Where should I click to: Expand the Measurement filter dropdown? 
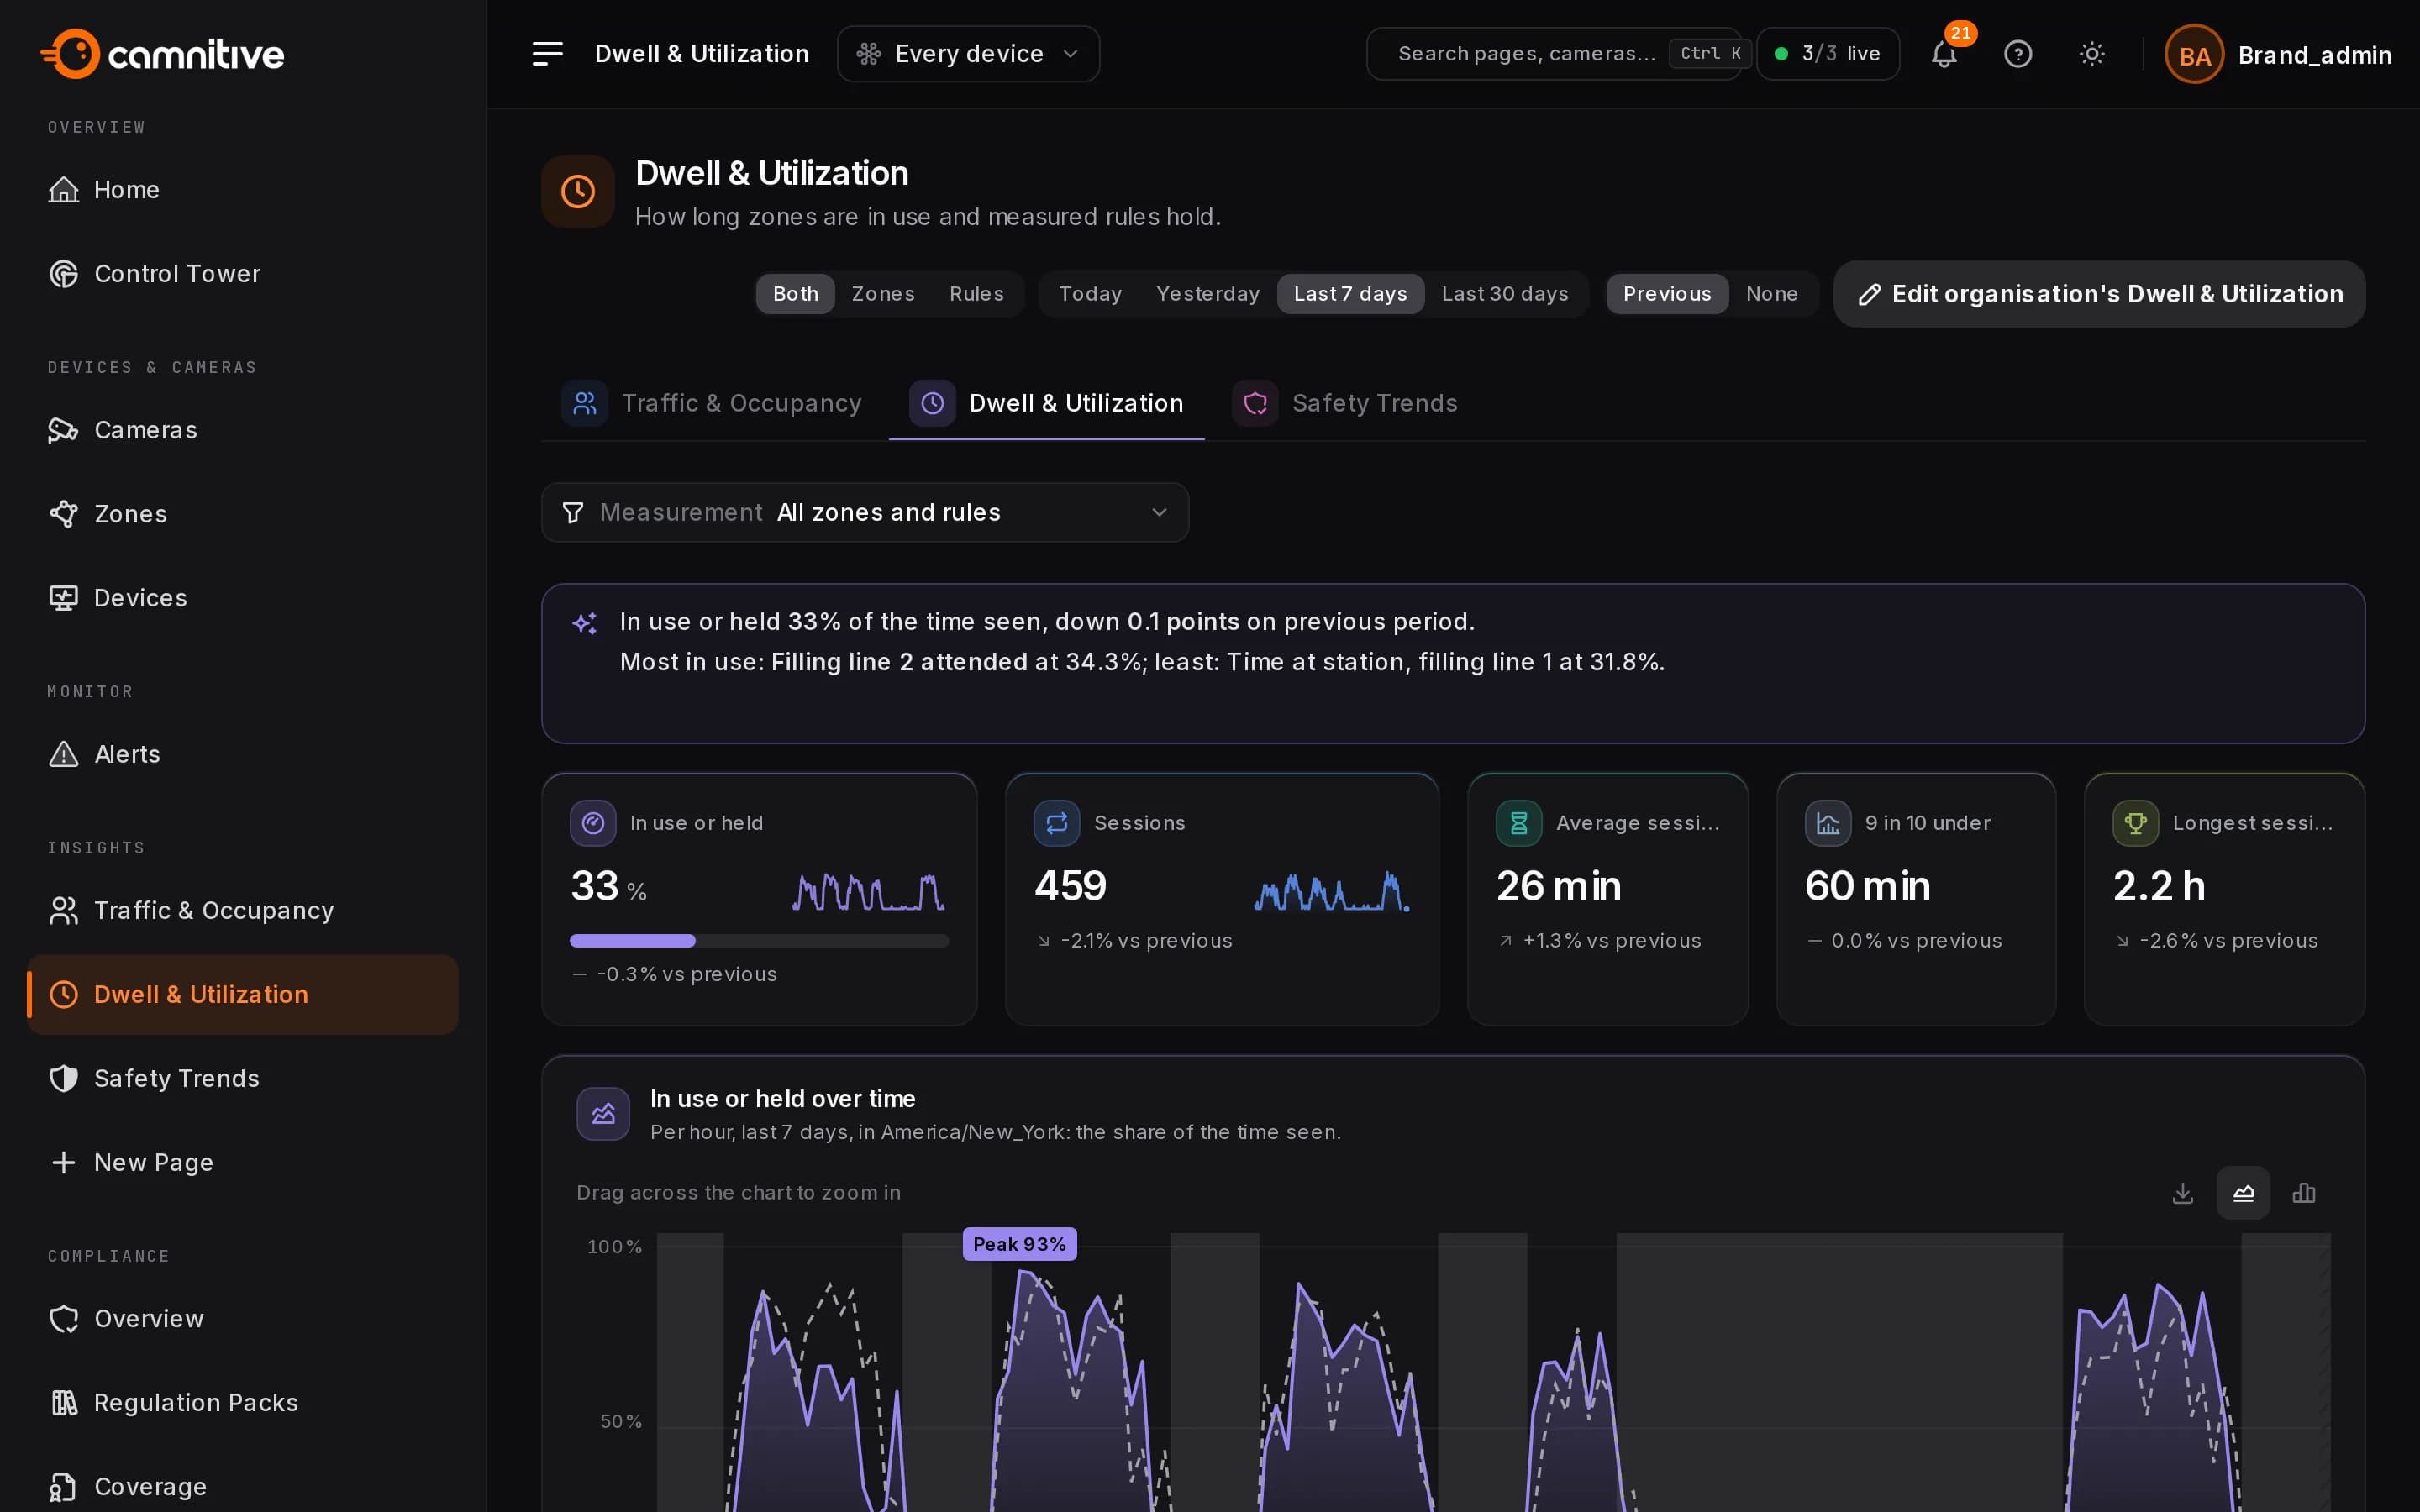[865, 513]
